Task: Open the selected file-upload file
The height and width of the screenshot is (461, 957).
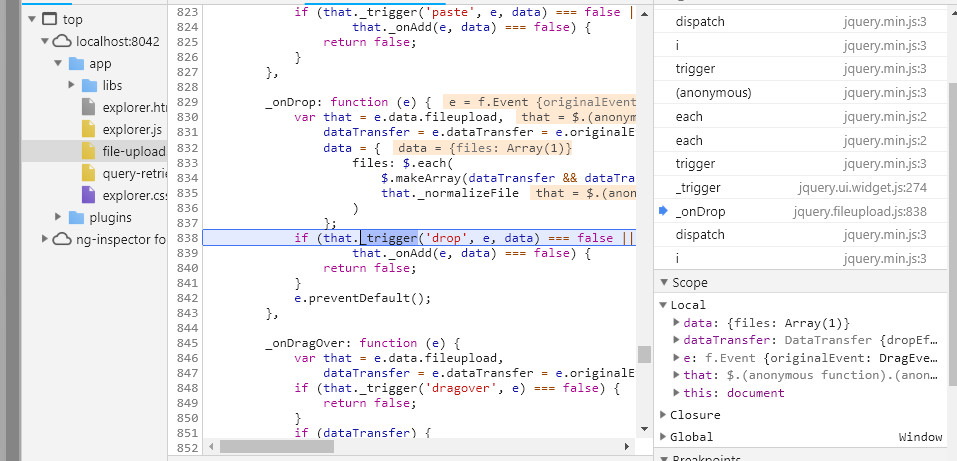Action: tap(133, 152)
